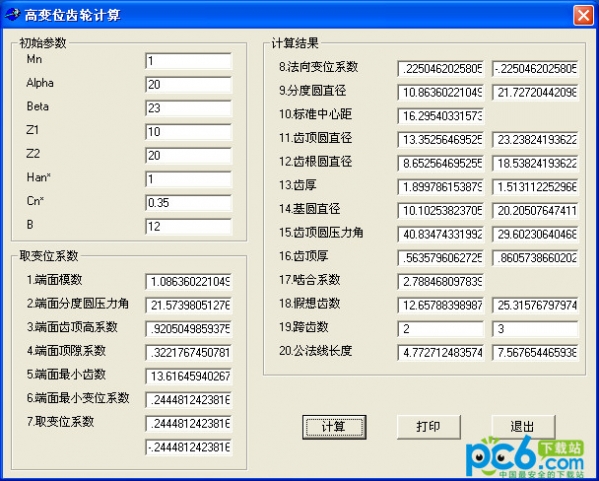
Task: Click the B width input field
Action: pyautogui.click(x=188, y=227)
